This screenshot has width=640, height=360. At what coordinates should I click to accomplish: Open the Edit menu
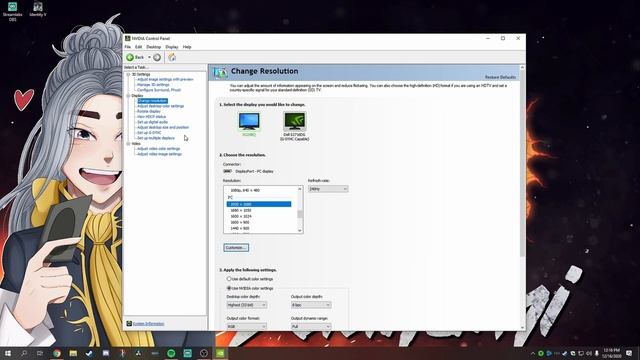pos(138,47)
